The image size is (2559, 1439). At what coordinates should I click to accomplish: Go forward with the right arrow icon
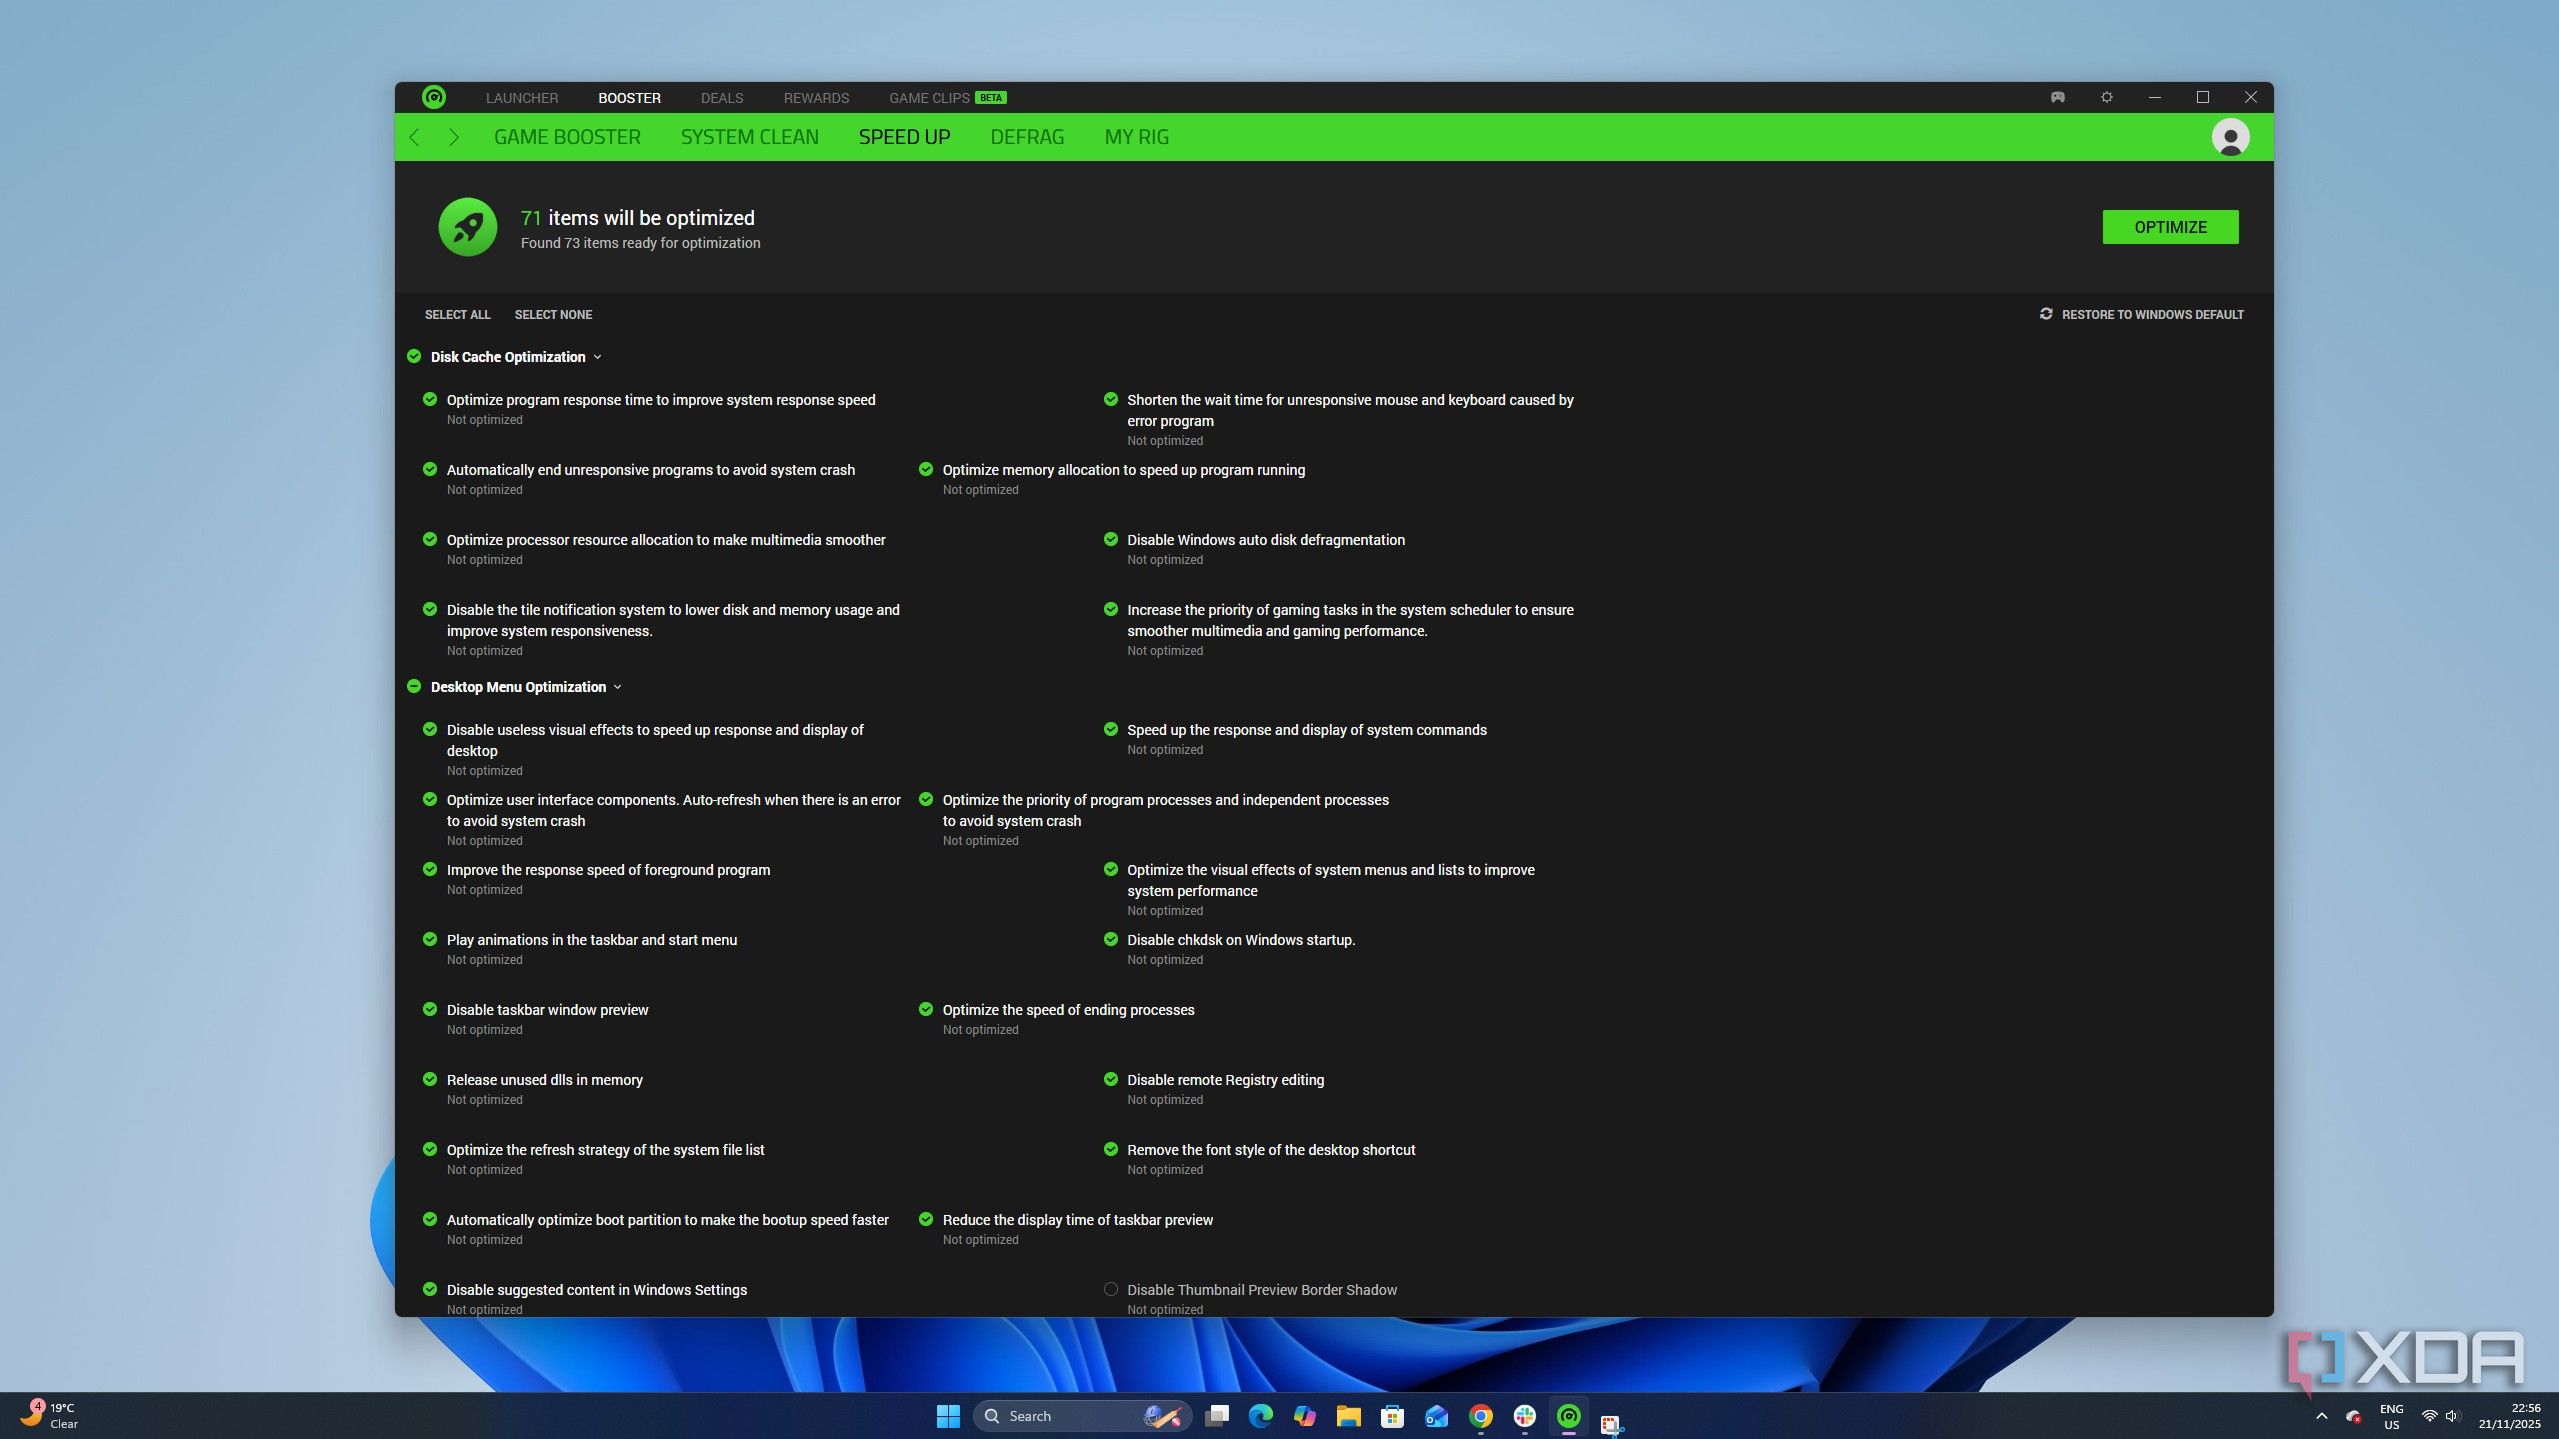(x=454, y=137)
